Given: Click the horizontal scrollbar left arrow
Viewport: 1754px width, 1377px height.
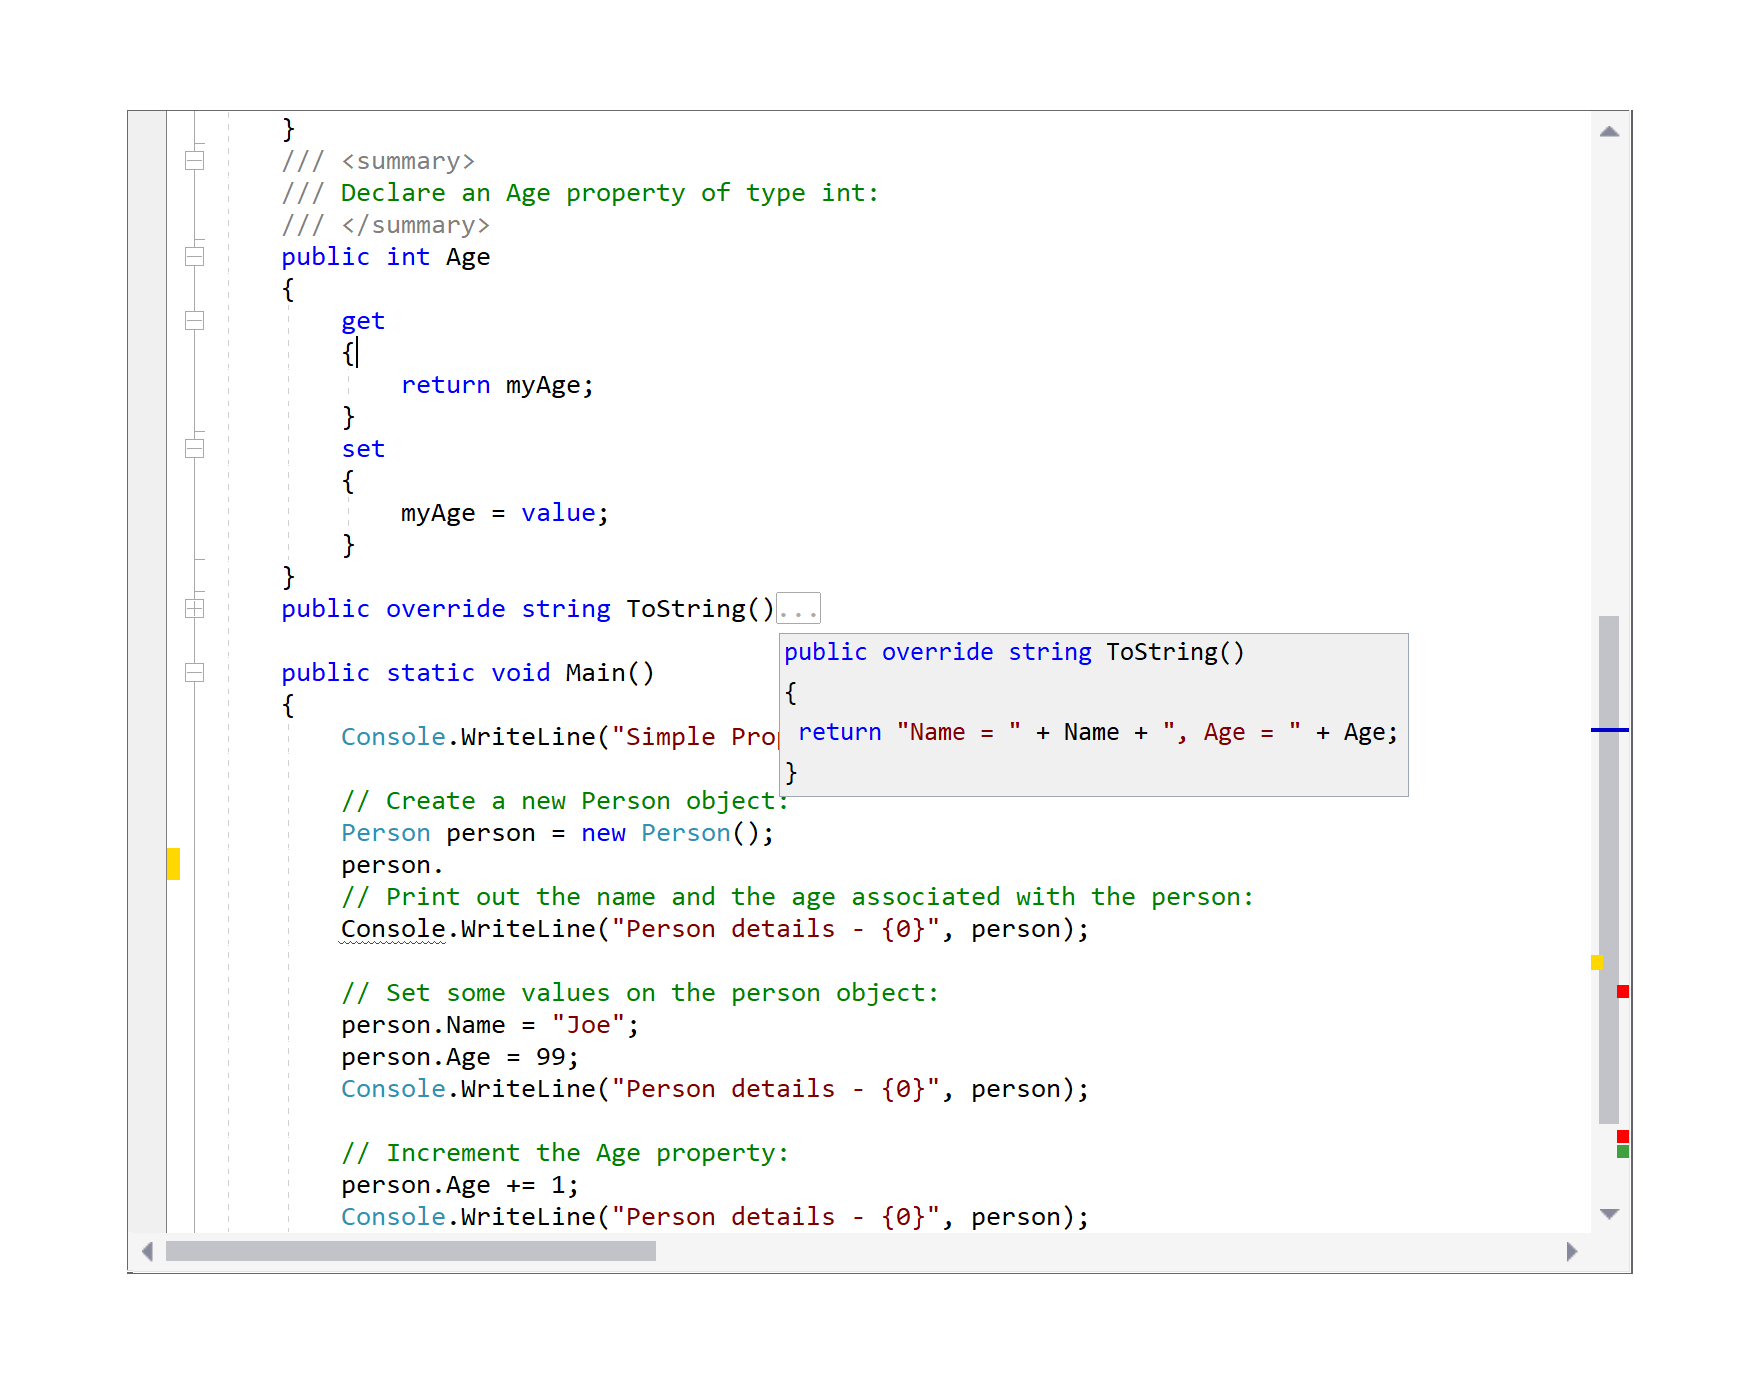Looking at the screenshot, I should click(x=148, y=1251).
